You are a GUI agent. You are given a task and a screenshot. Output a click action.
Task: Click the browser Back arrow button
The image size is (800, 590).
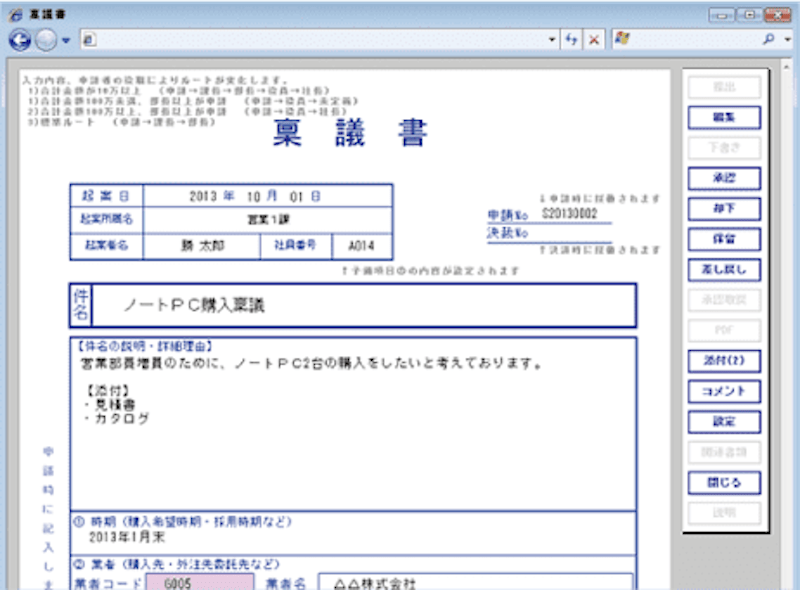click(x=20, y=40)
